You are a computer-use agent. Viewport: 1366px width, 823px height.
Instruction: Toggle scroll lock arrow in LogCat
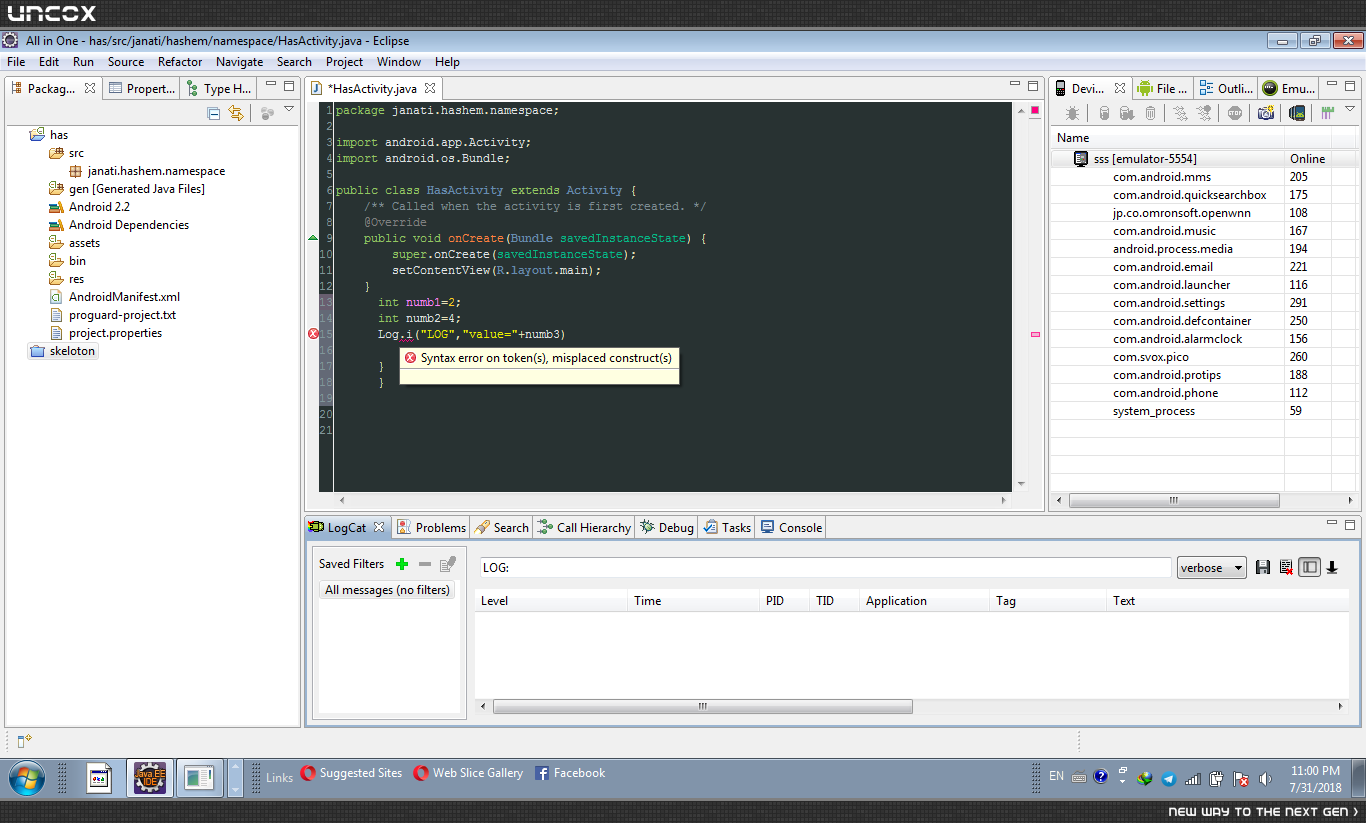1332,567
